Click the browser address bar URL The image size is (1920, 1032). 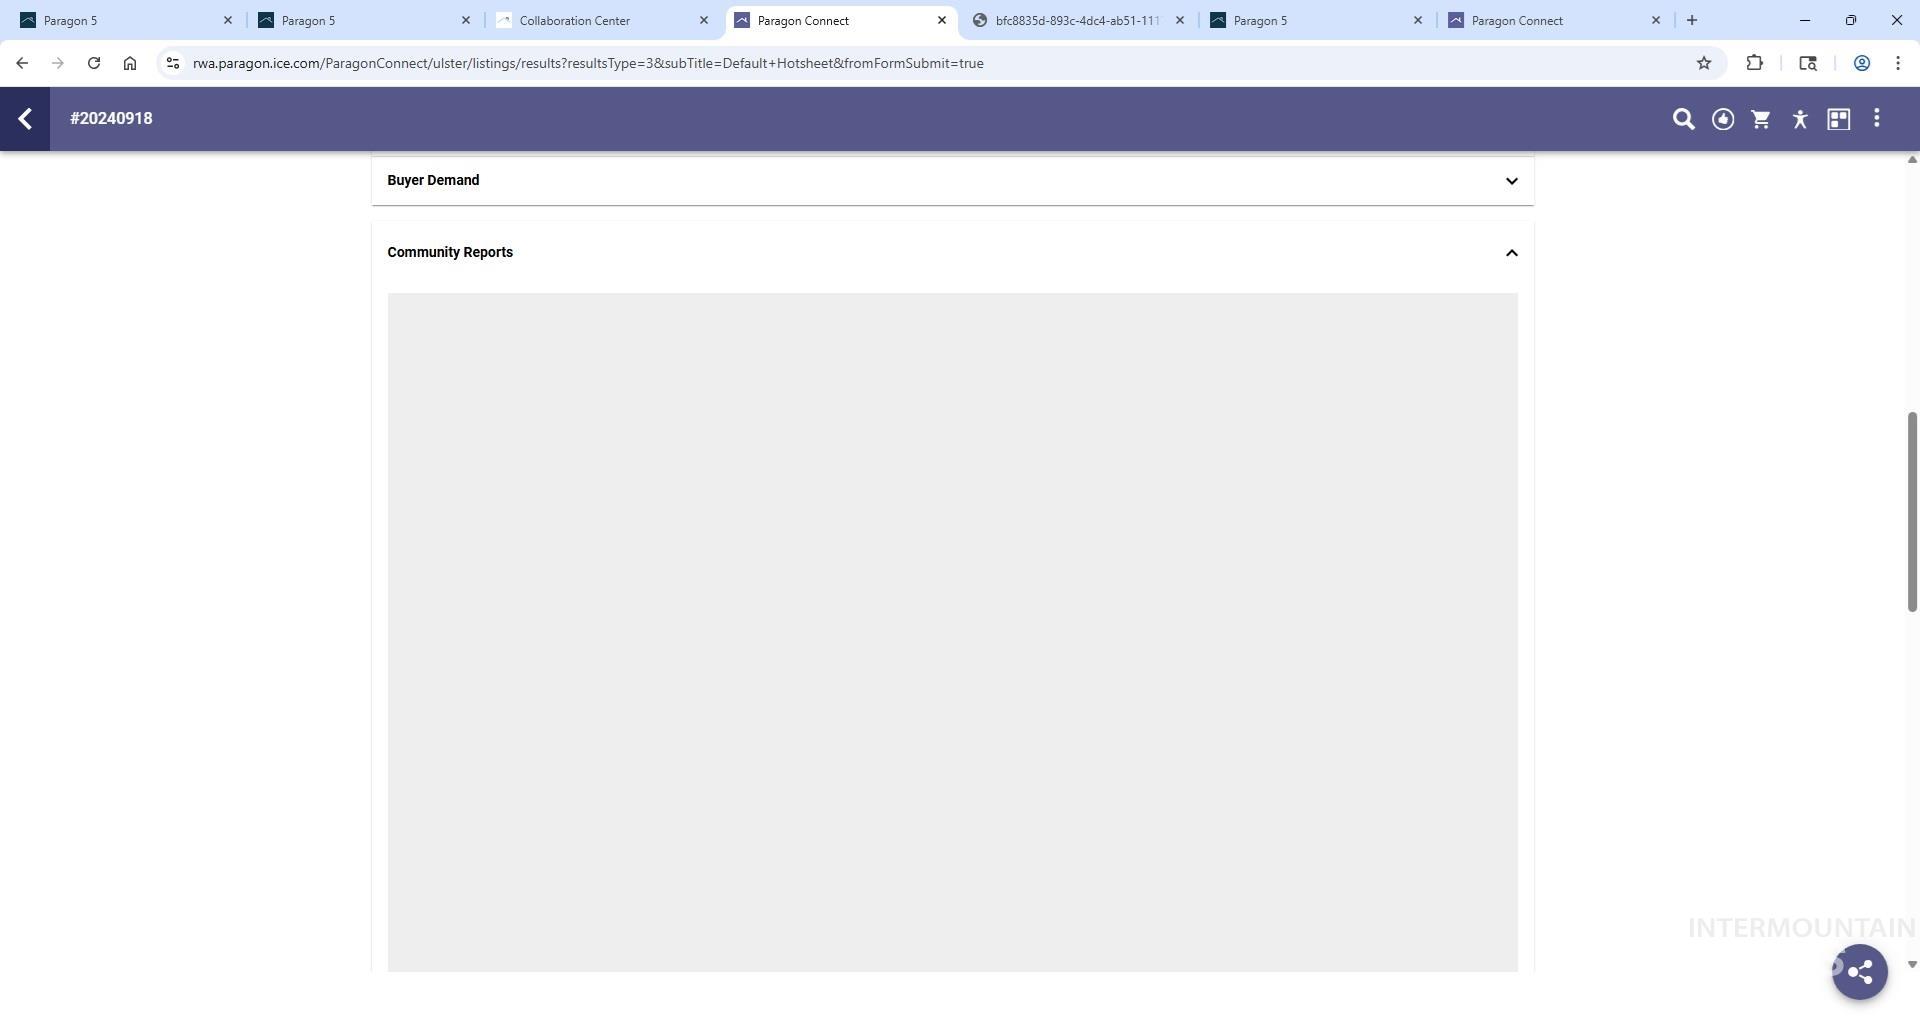coord(588,63)
